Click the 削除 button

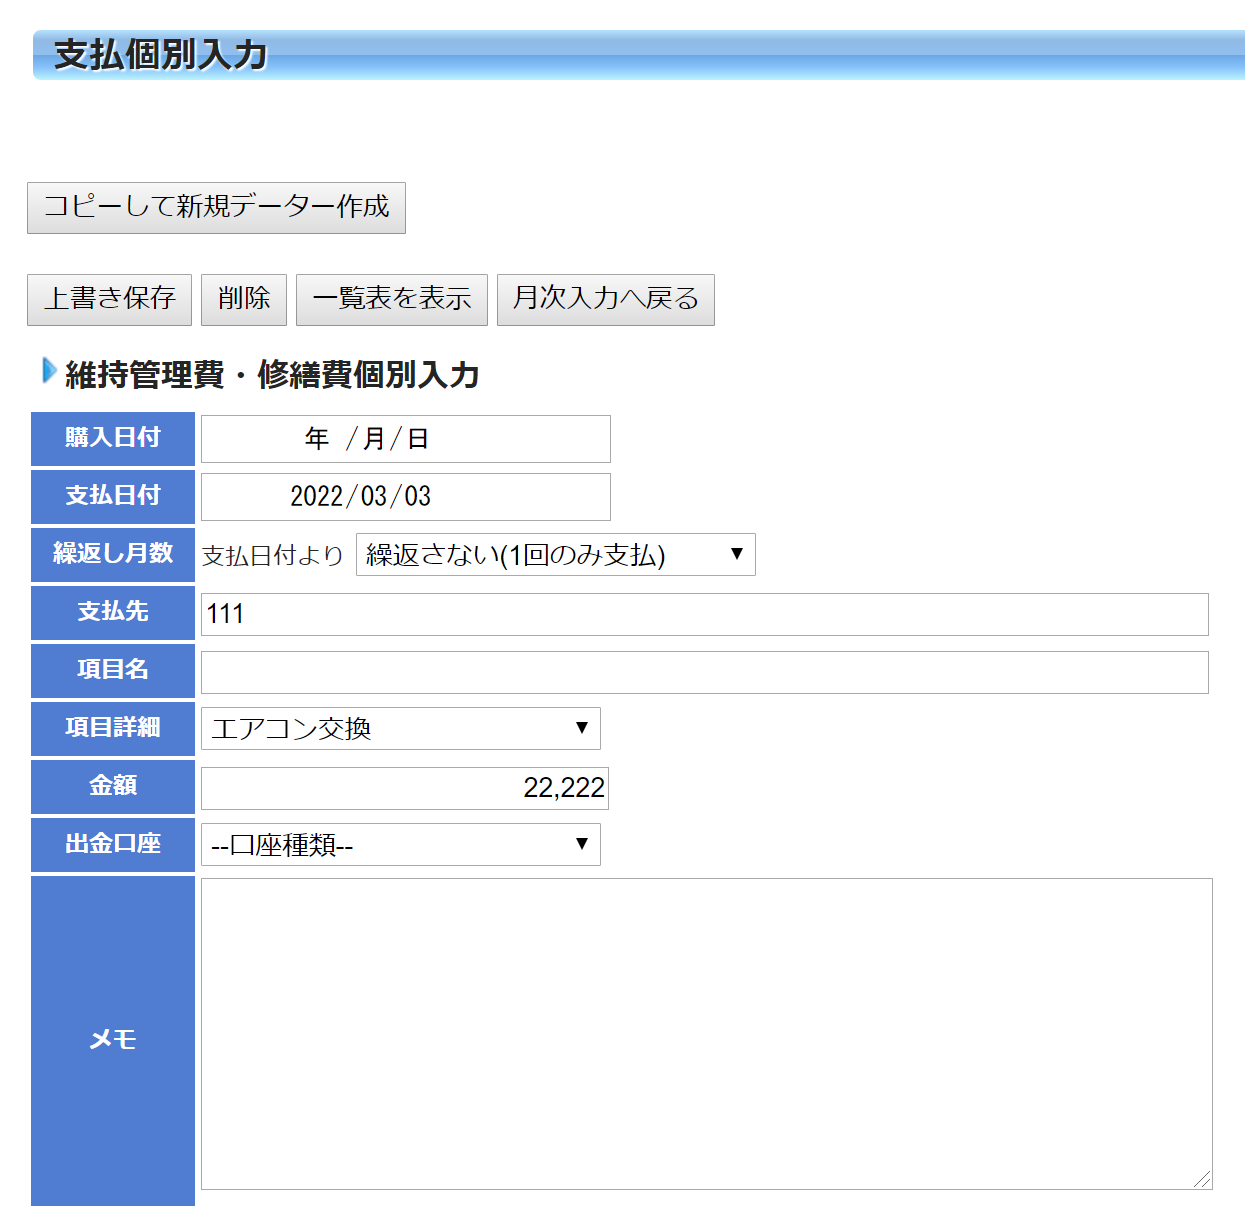244,299
